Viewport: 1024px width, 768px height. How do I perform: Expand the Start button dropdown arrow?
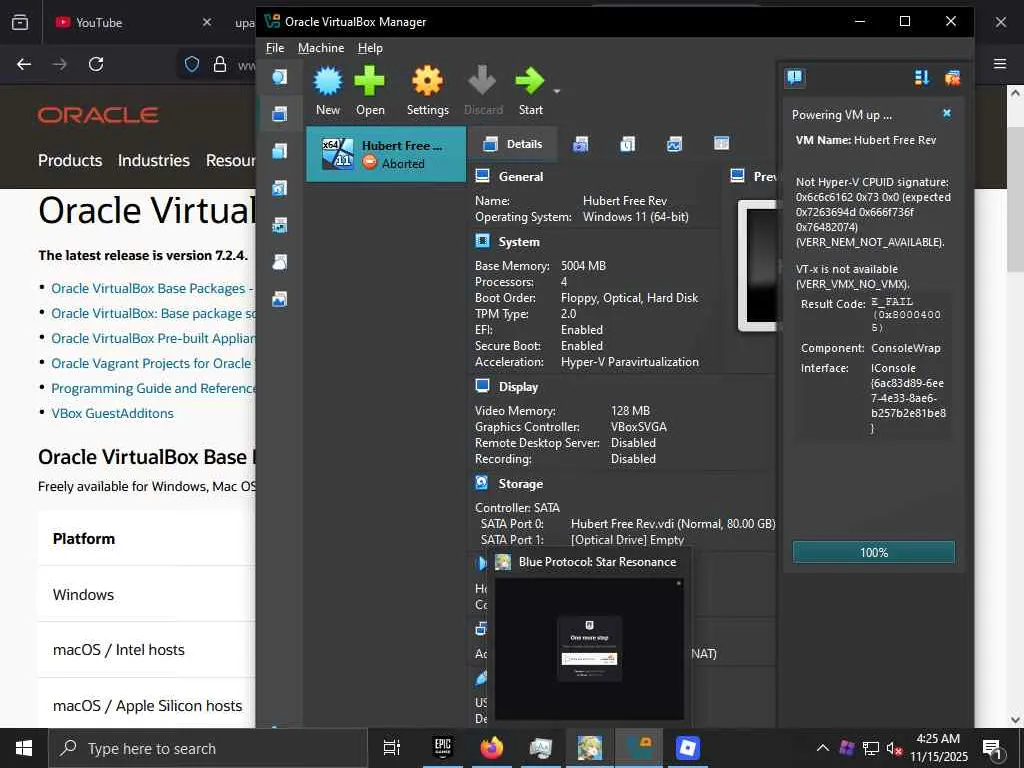point(556,91)
